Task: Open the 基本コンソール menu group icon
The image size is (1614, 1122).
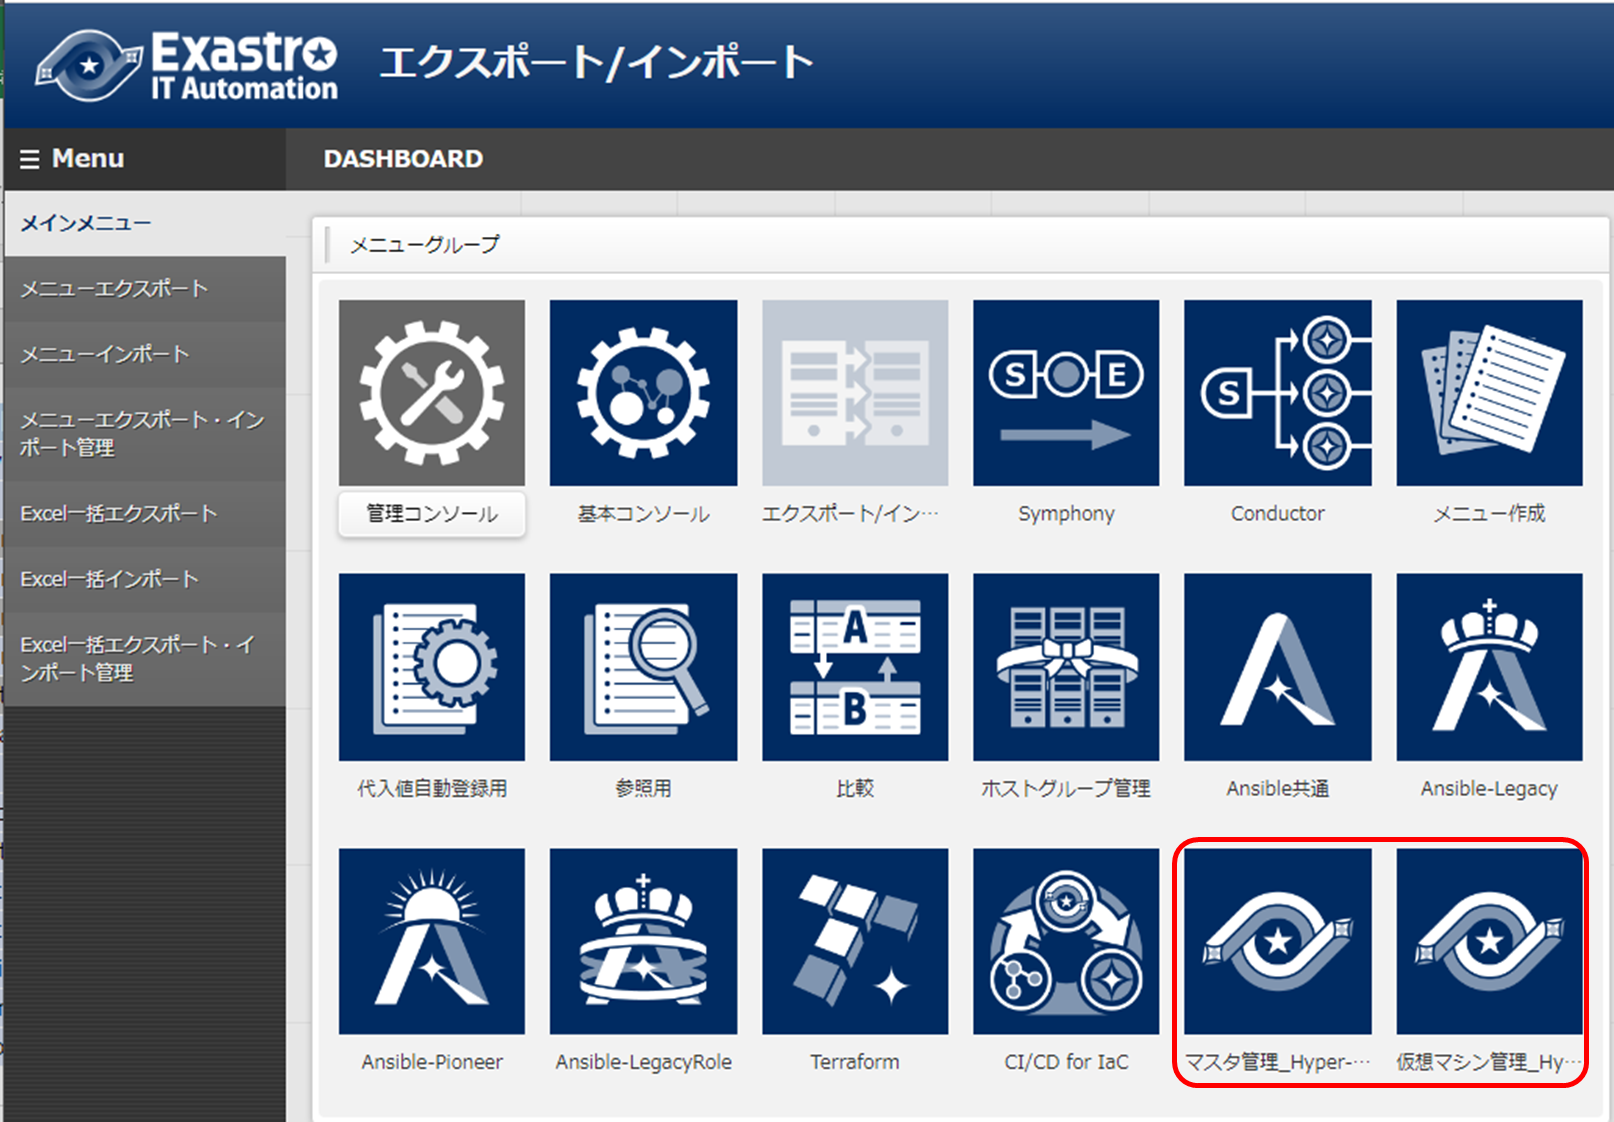Action: tap(643, 393)
